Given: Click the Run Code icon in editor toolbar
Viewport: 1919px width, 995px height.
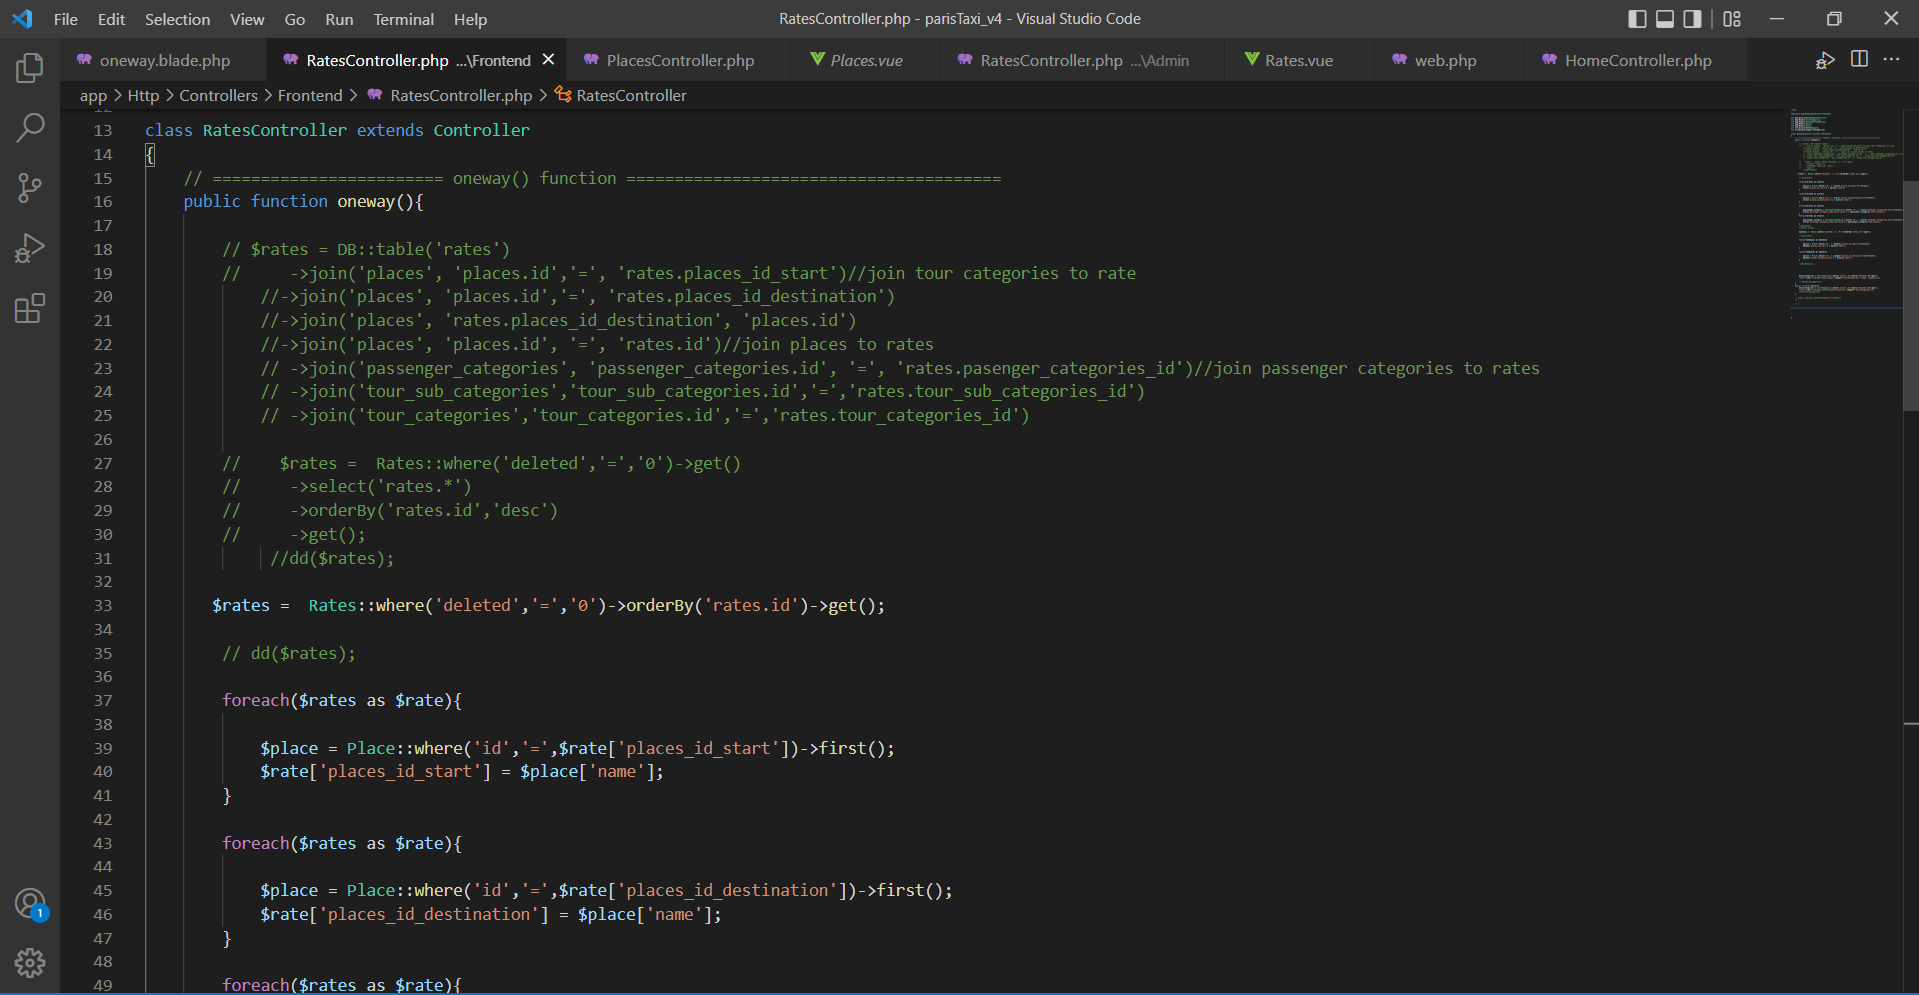Looking at the screenshot, I should (x=1825, y=60).
